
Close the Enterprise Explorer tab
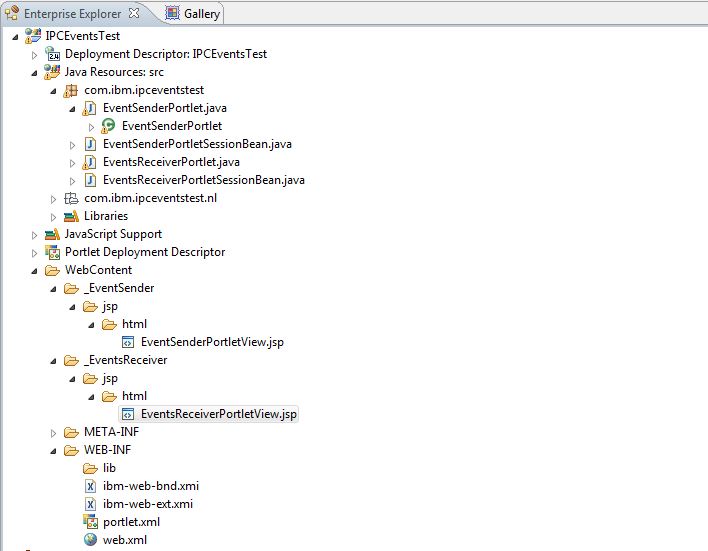pyautogui.click(x=135, y=13)
